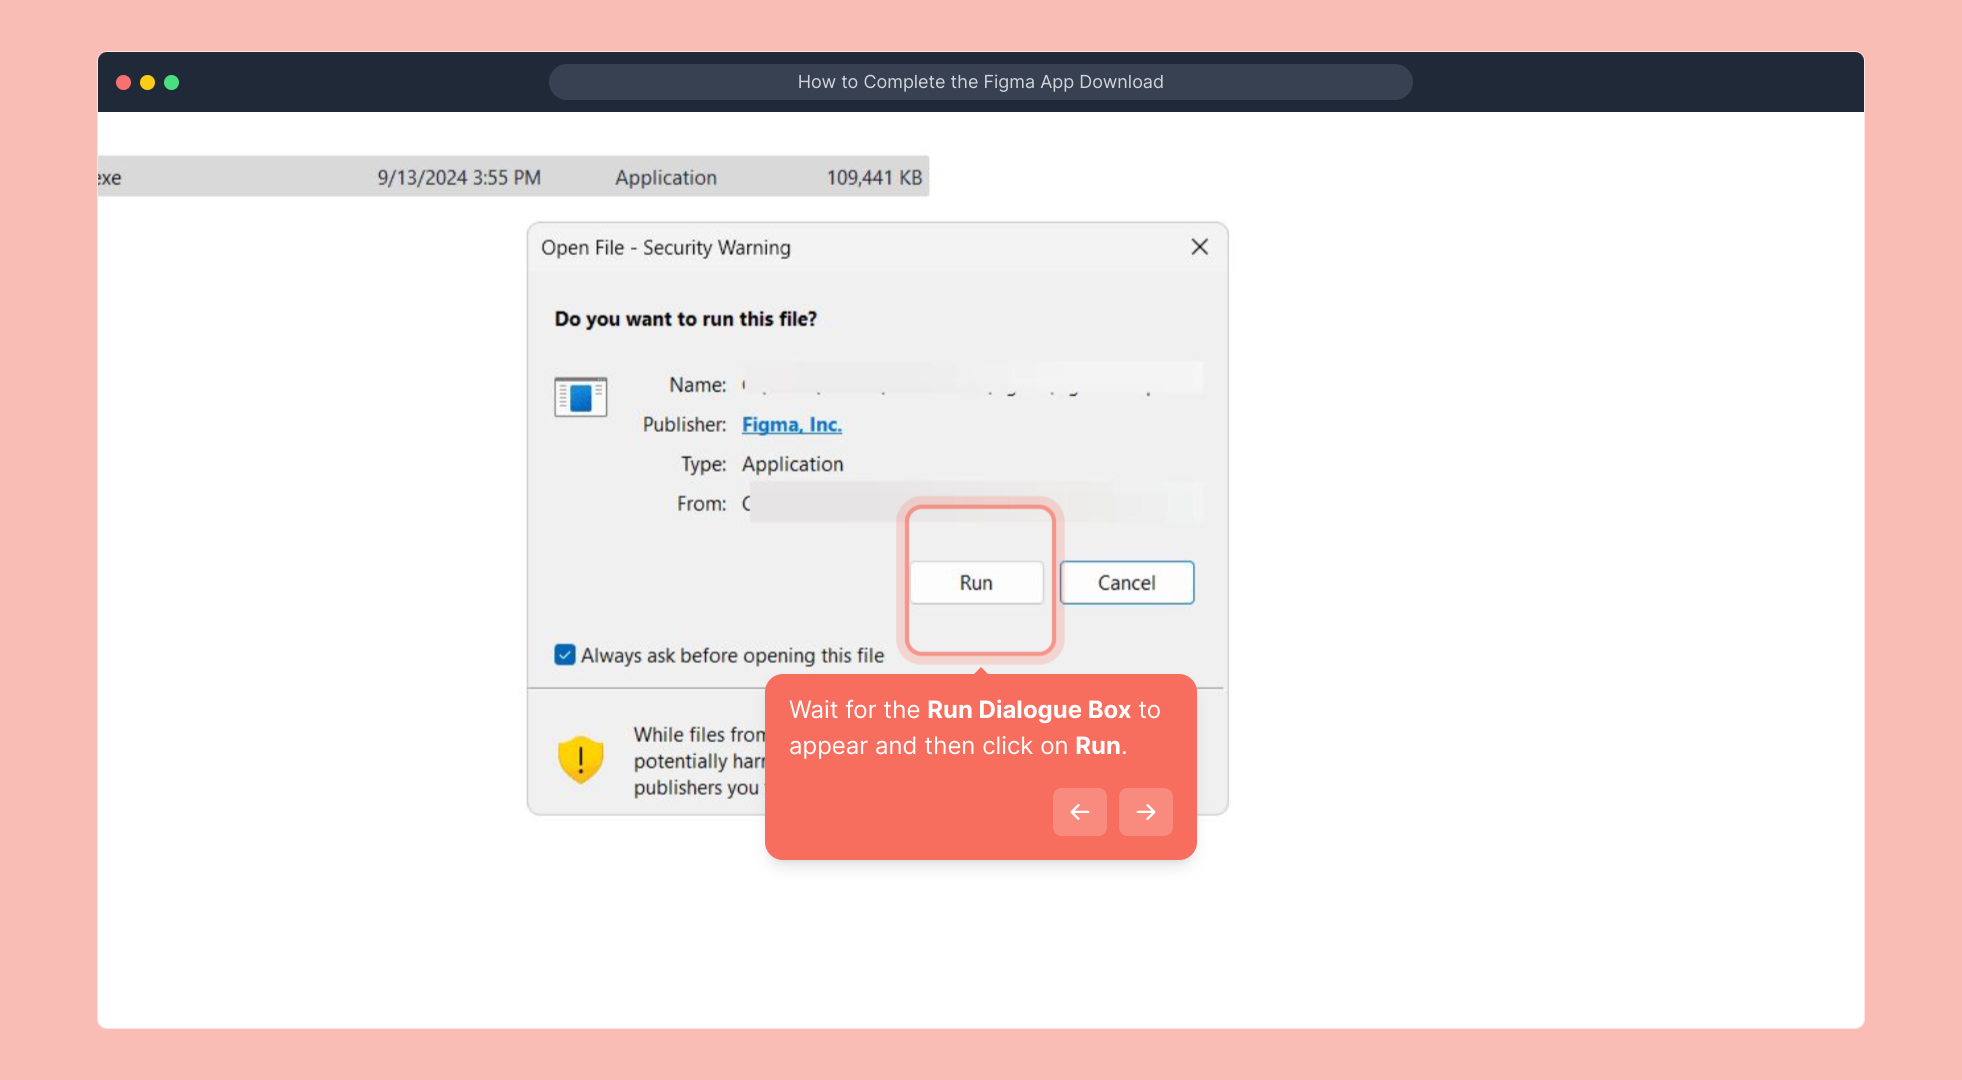Screen dimensions: 1962x1080
Task: Click Application type in the file row
Action: coord(665,178)
